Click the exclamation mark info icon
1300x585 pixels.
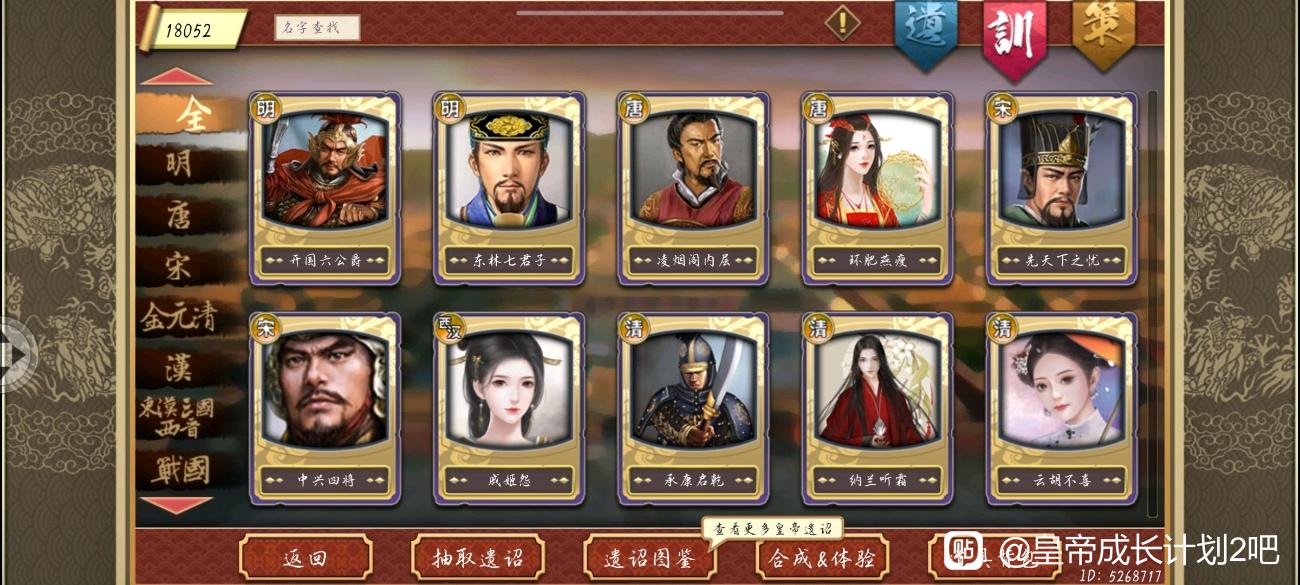tap(842, 22)
